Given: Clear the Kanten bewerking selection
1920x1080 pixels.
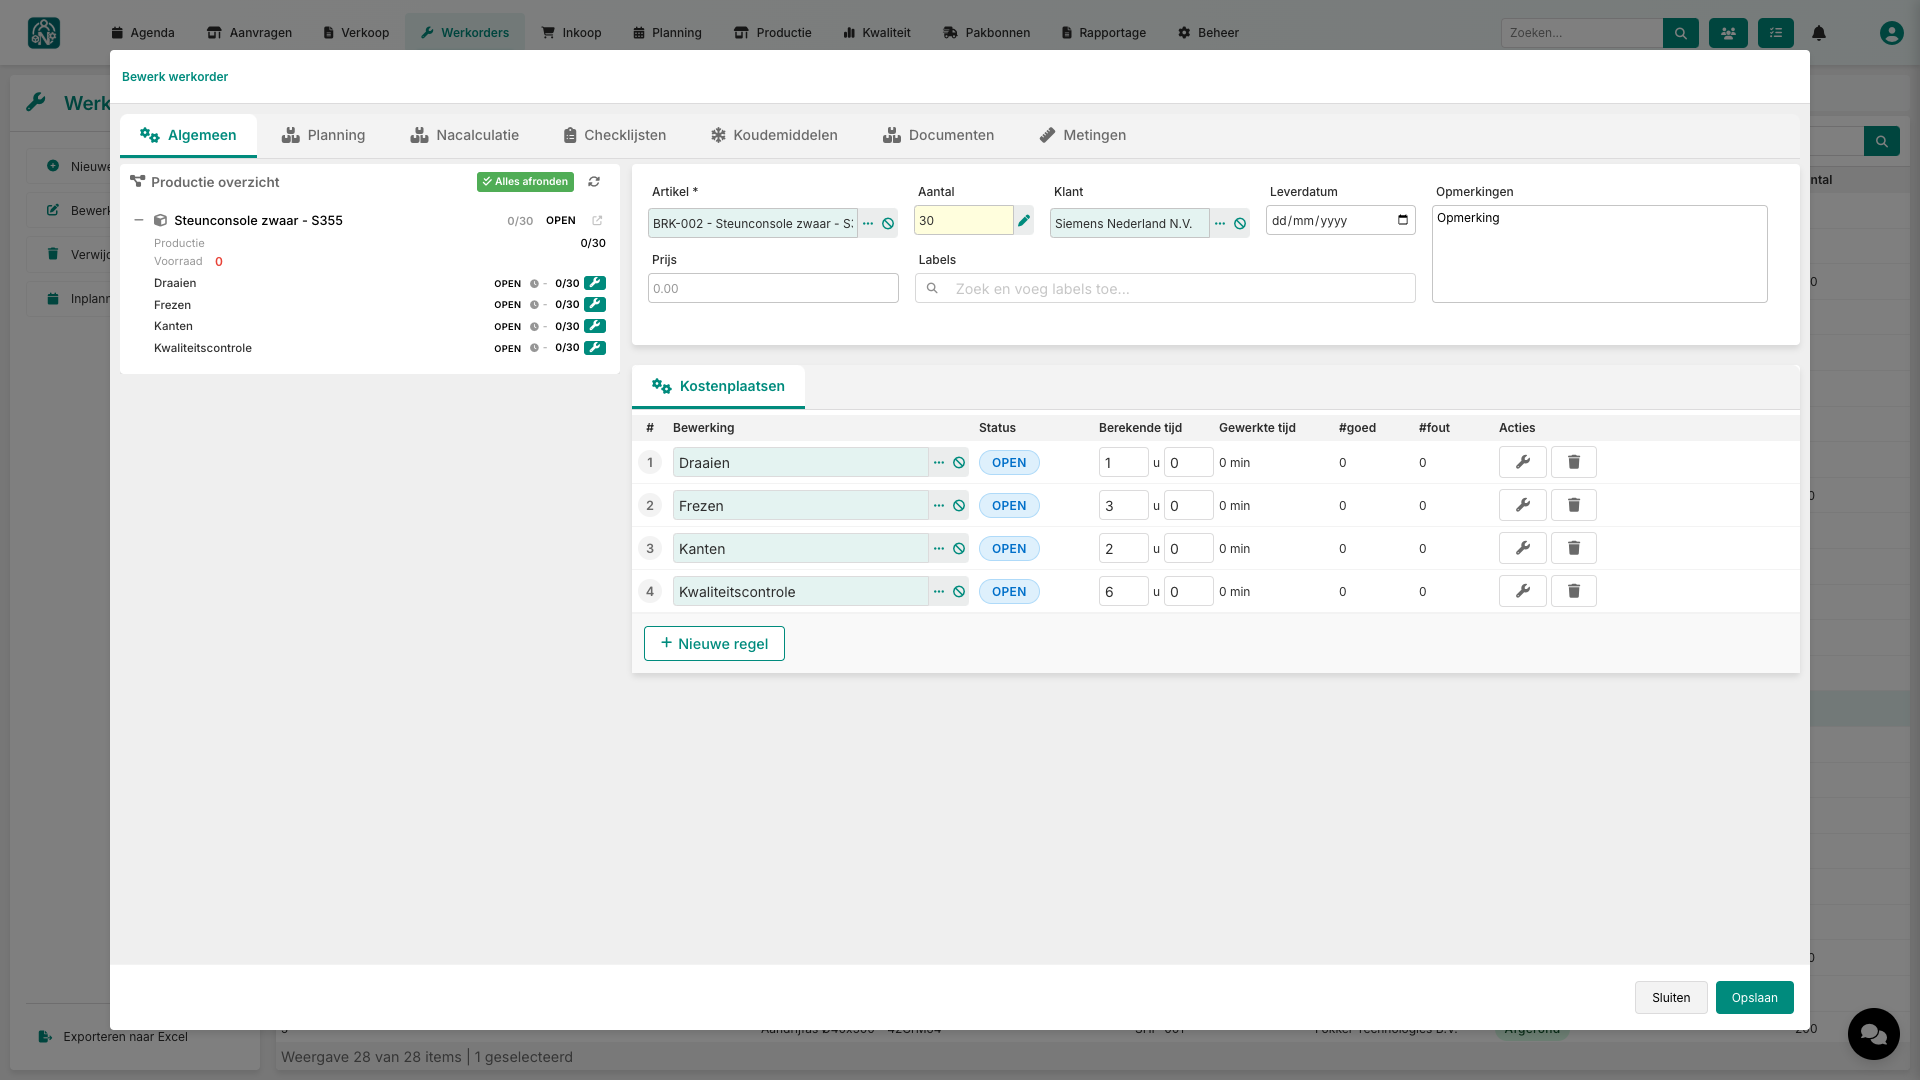Looking at the screenshot, I should coord(959,549).
